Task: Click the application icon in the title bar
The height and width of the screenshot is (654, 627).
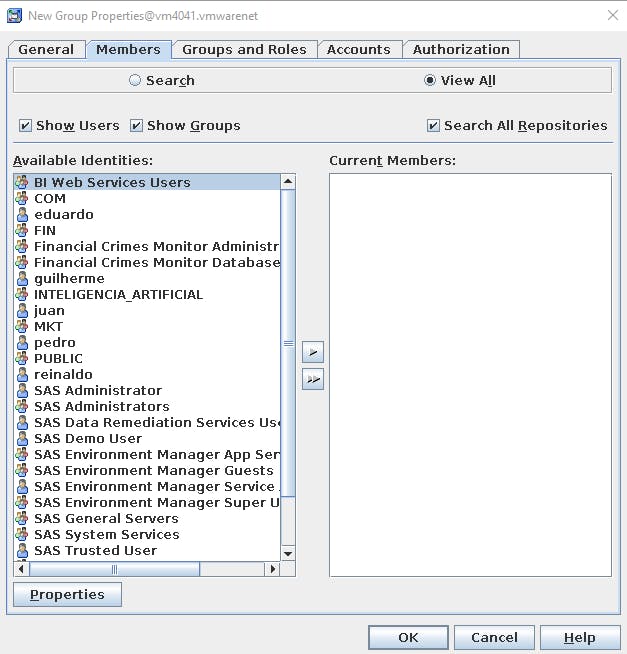Action: [x=14, y=16]
